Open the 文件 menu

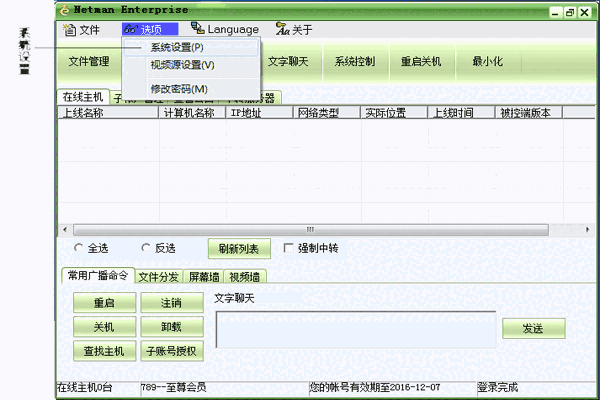point(82,30)
